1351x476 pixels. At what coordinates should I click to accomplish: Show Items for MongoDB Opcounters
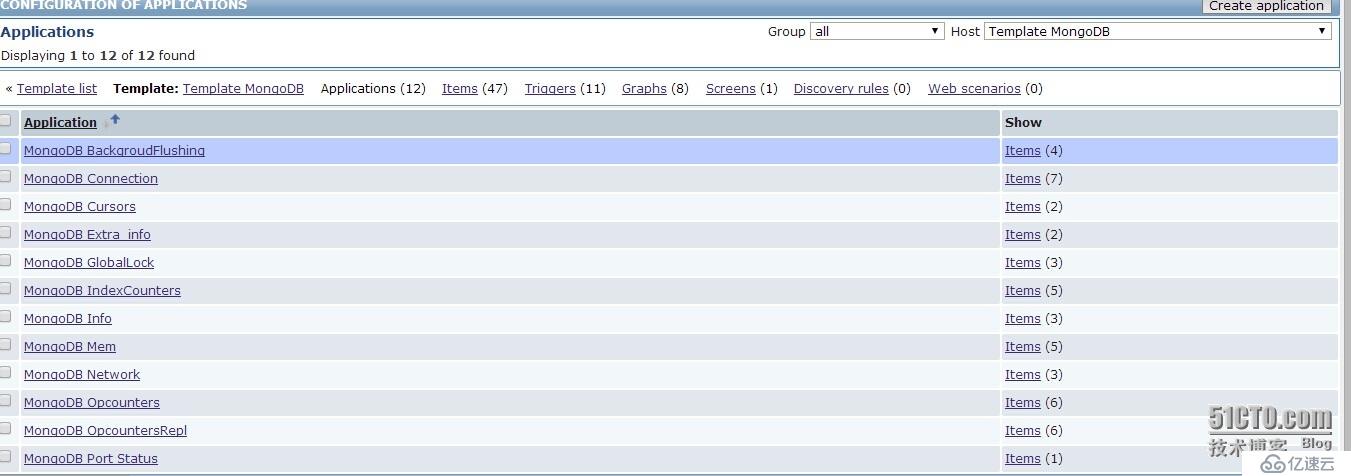pos(1023,402)
